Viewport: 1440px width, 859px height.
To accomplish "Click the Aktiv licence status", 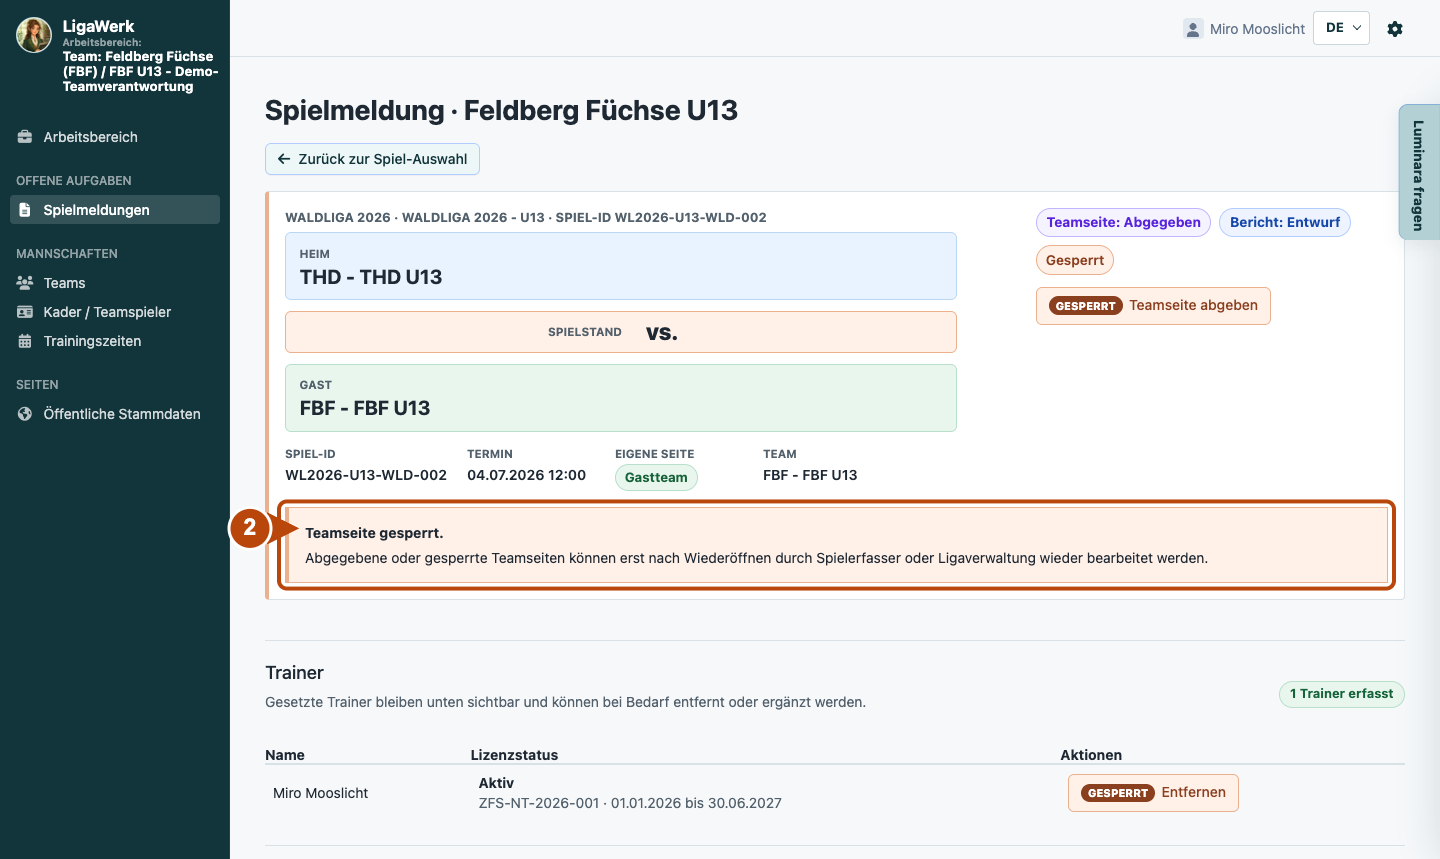I will pos(496,783).
